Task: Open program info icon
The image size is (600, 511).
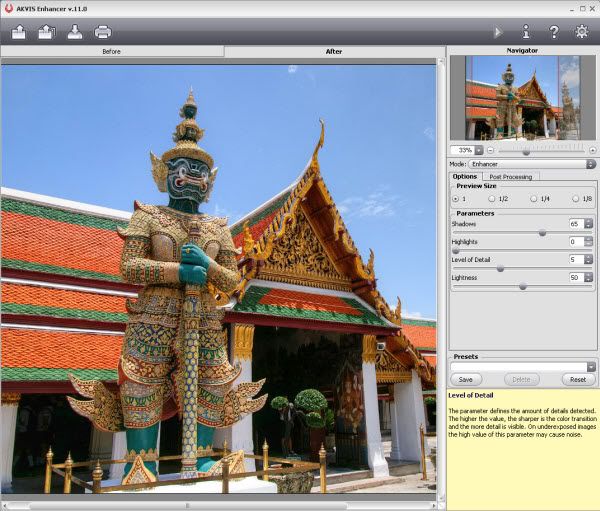Action: click(526, 32)
